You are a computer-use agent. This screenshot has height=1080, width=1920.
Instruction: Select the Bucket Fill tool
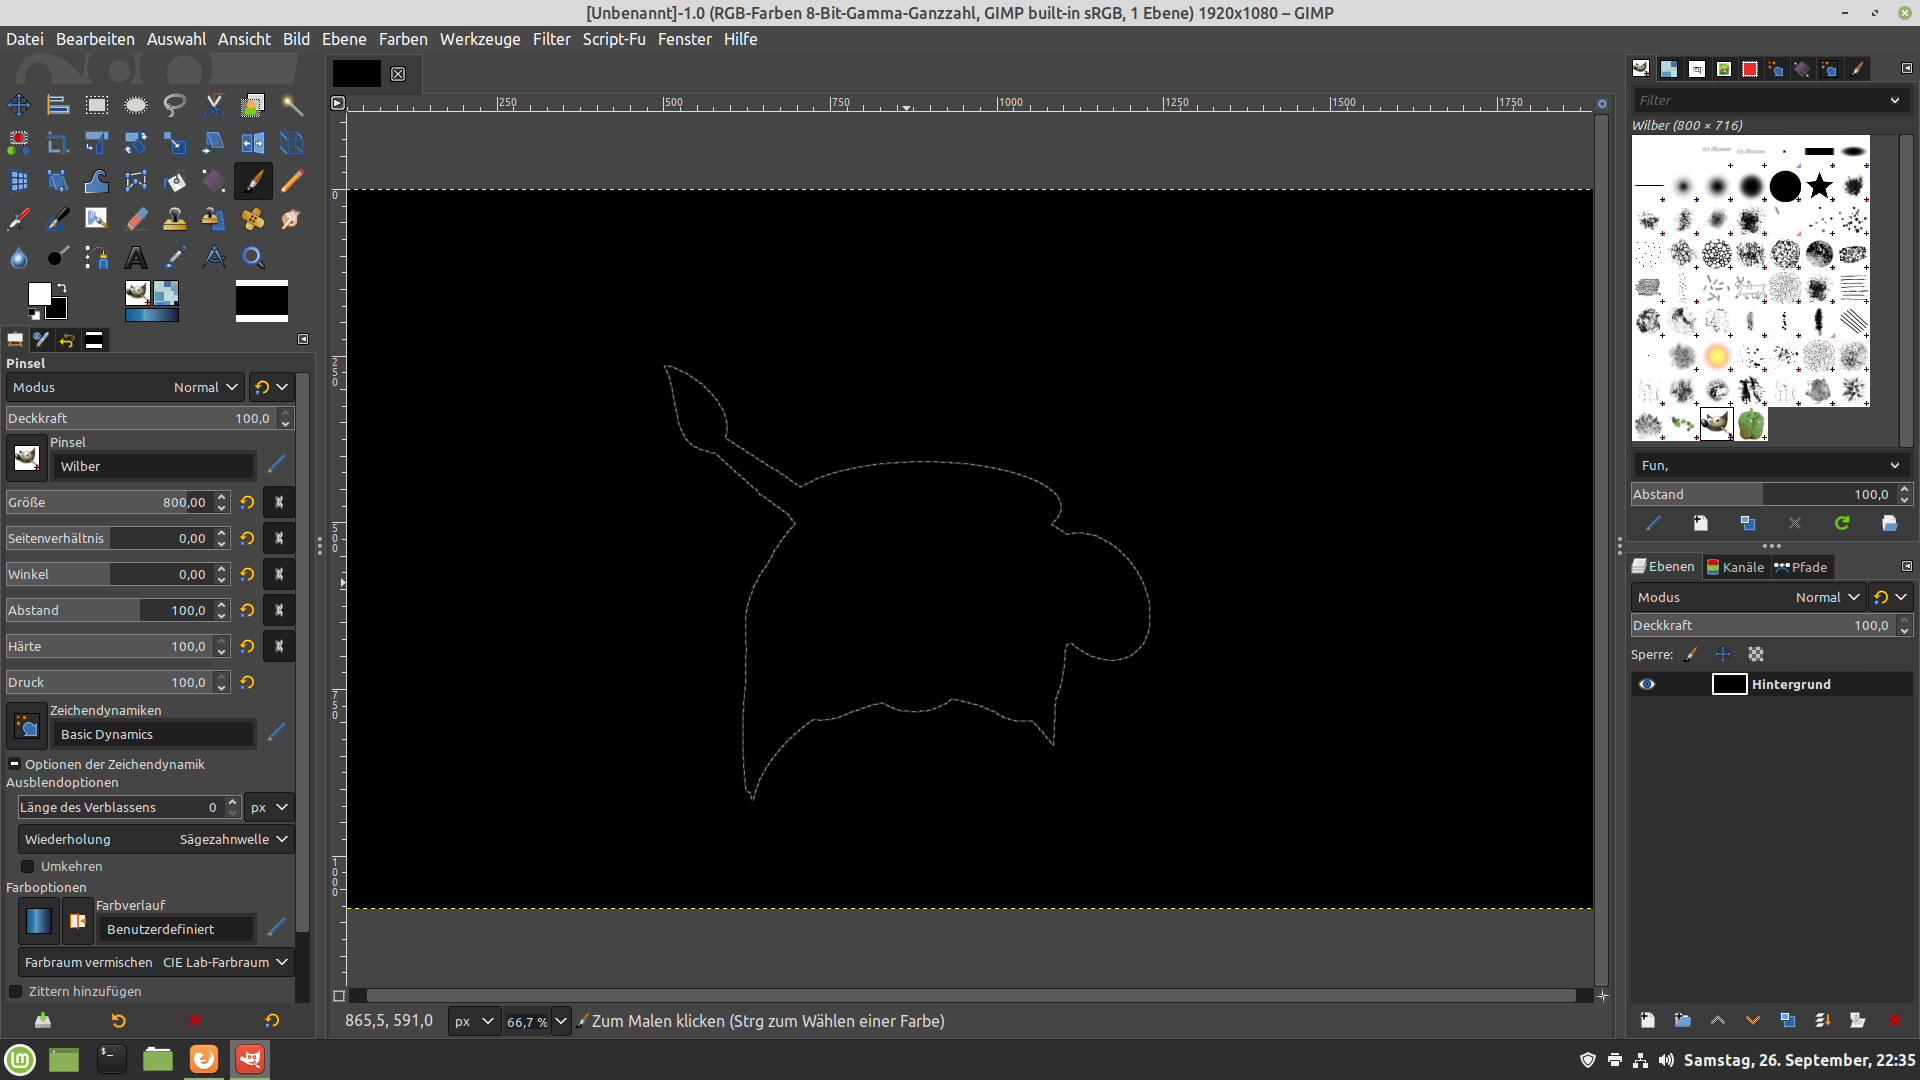point(175,181)
